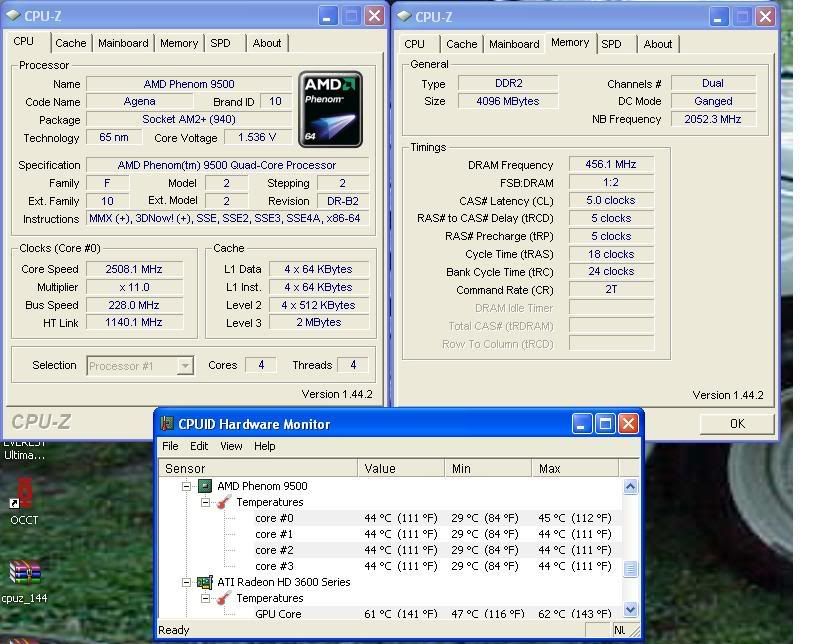Viewport: 840px width, 644px height.
Task: Click the HT Link value 1140.1 MHz
Action: click(134, 322)
